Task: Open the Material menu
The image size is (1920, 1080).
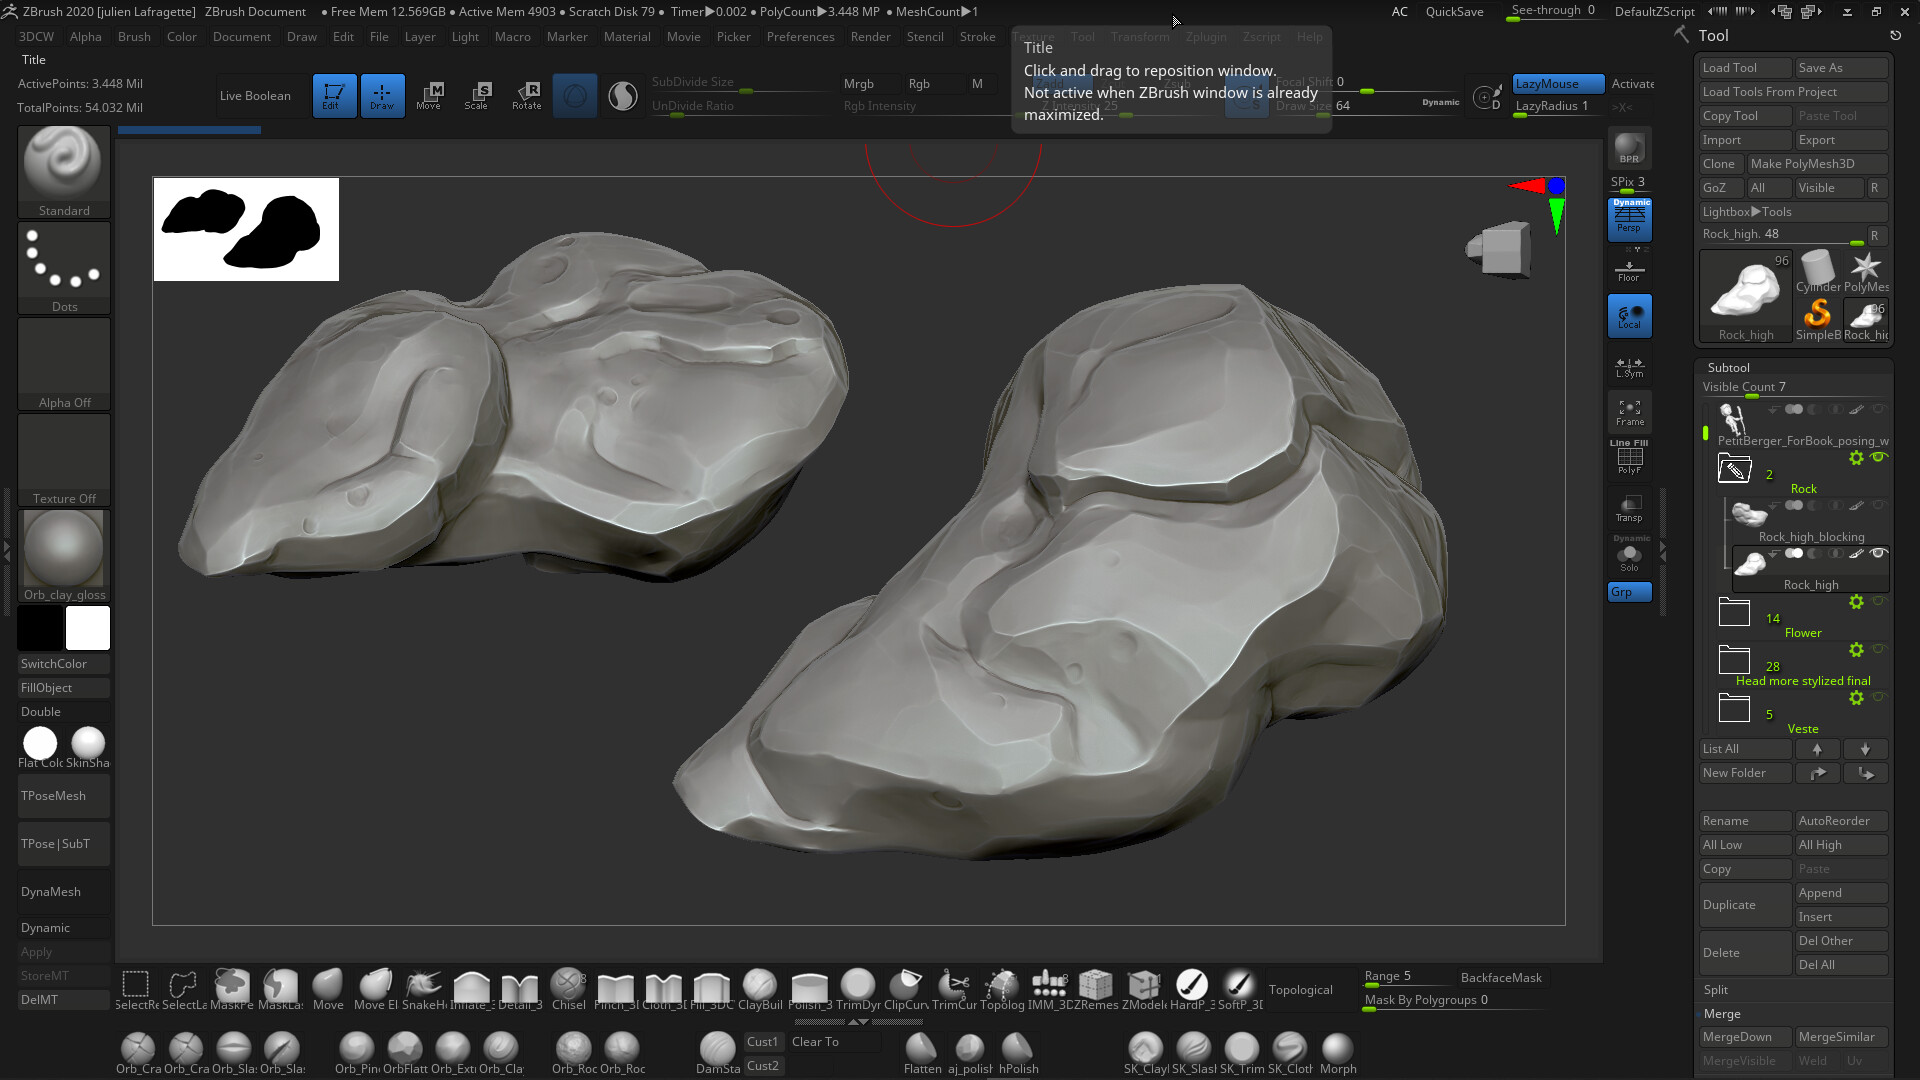Action: click(x=627, y=36)
